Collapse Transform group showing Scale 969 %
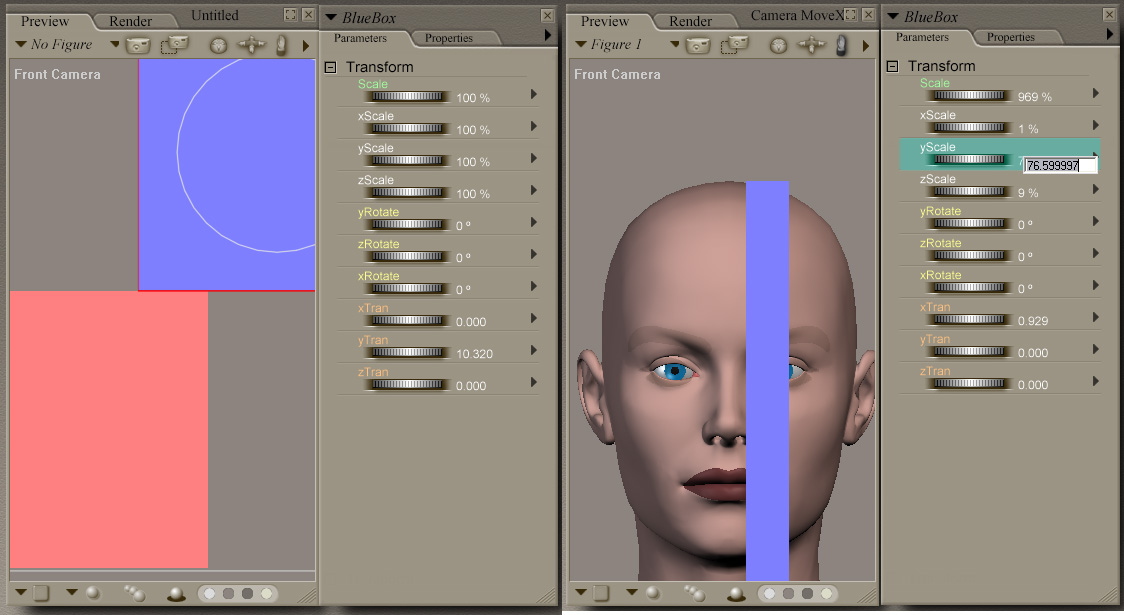The image size is (1124, 615). click(x=893, y=66)
